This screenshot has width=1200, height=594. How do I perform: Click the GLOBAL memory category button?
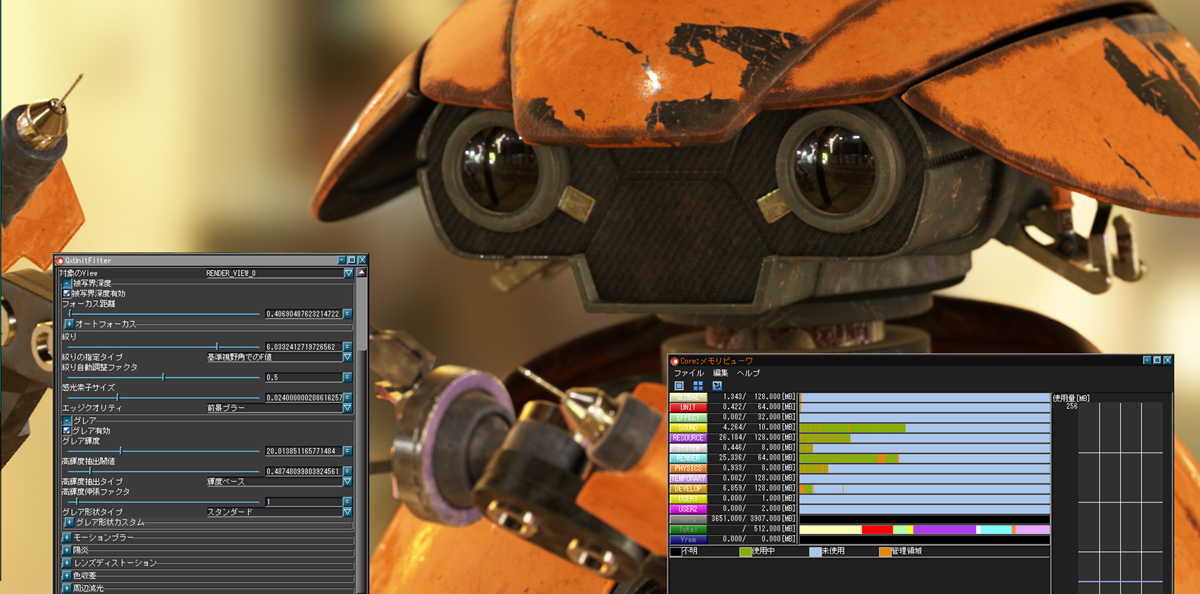pyautogui.click(x=688, y=397)
